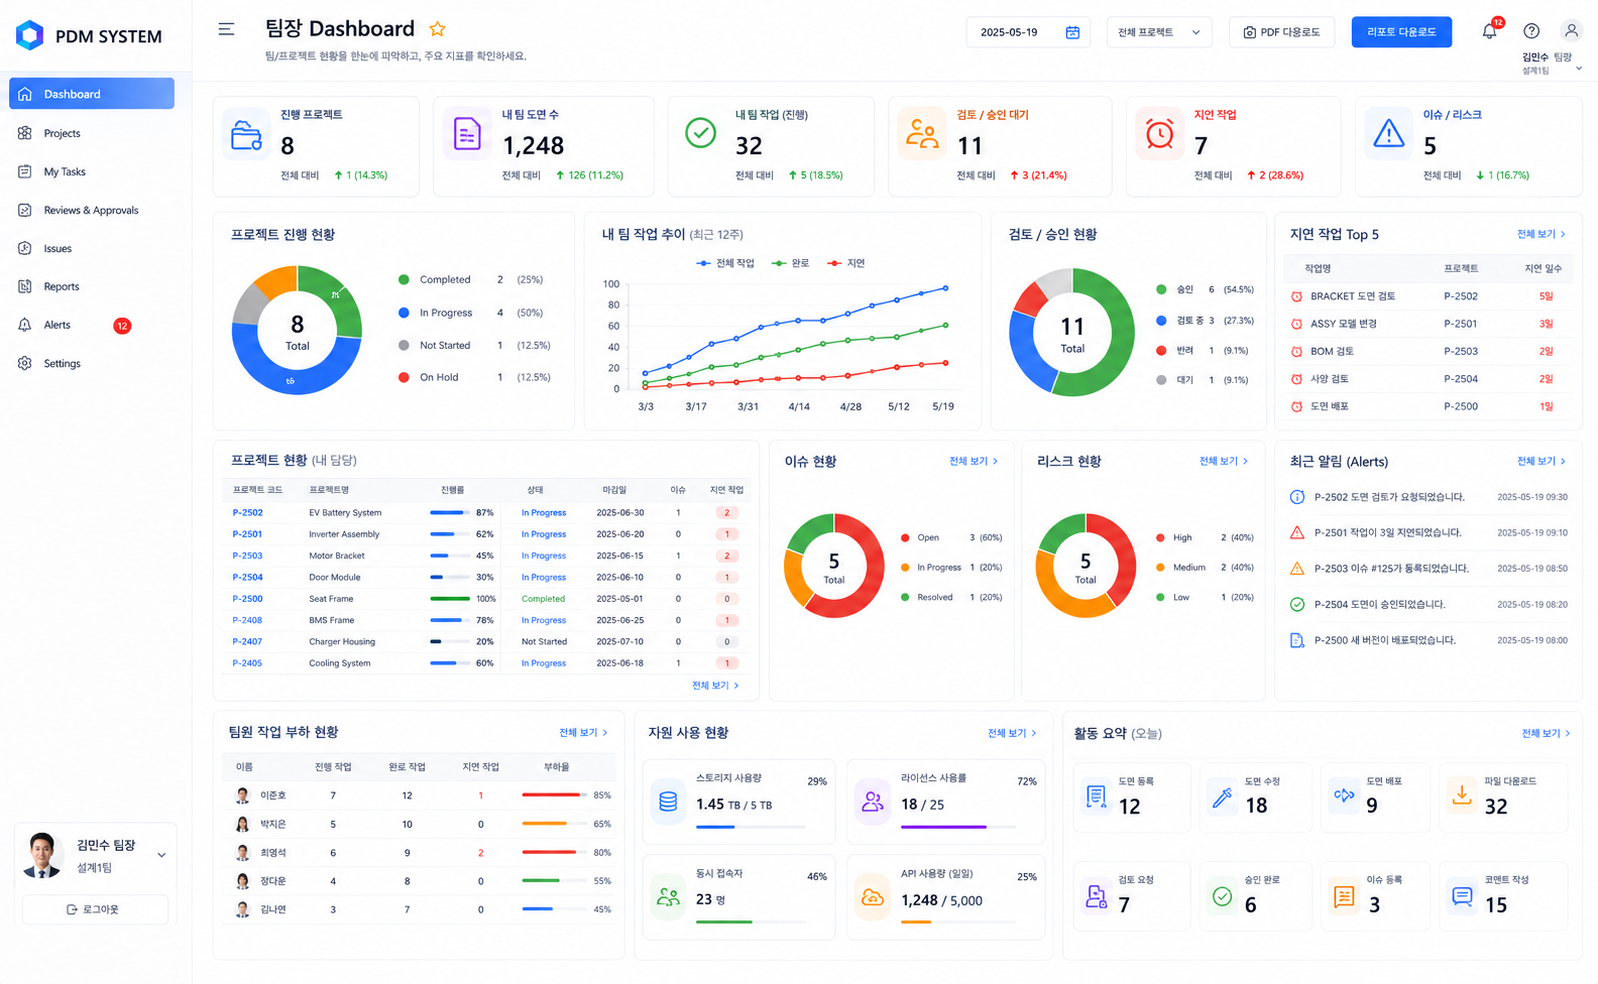Click the warning triangle icon on 이슈 / 리스크 card
The height and width of the screenshot is (984, 1598).
(x=1388, y=133)
